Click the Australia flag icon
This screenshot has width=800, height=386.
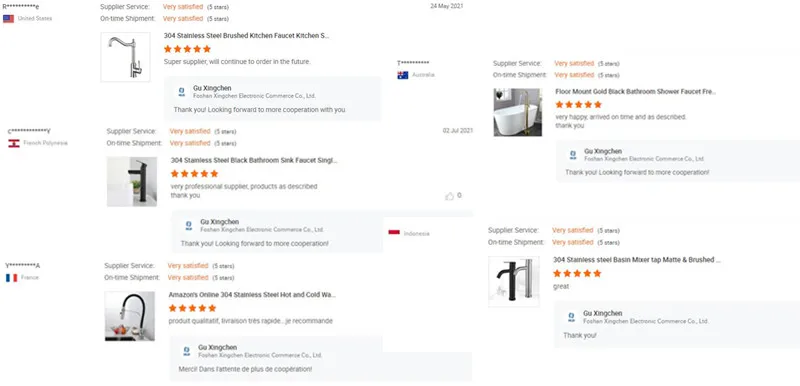tap(403, 75)
